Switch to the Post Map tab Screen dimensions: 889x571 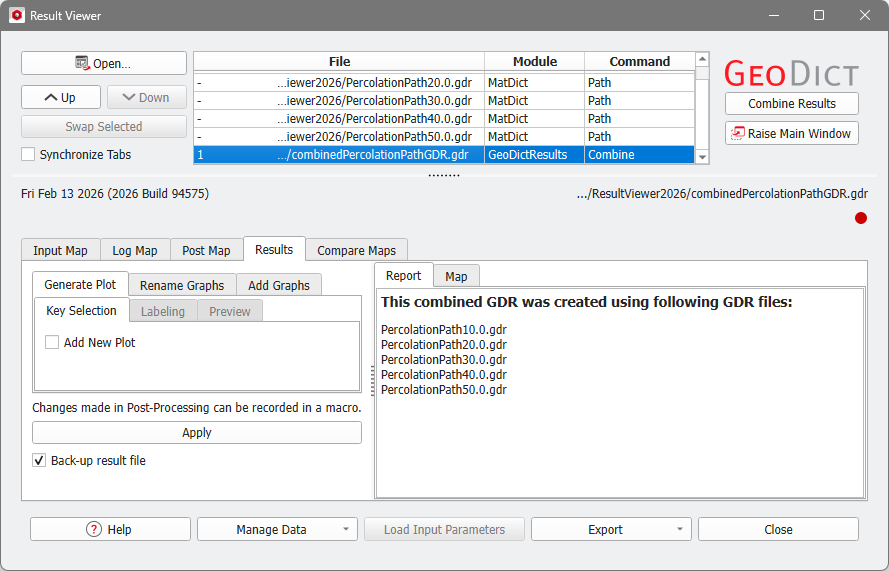coord(206,251)
